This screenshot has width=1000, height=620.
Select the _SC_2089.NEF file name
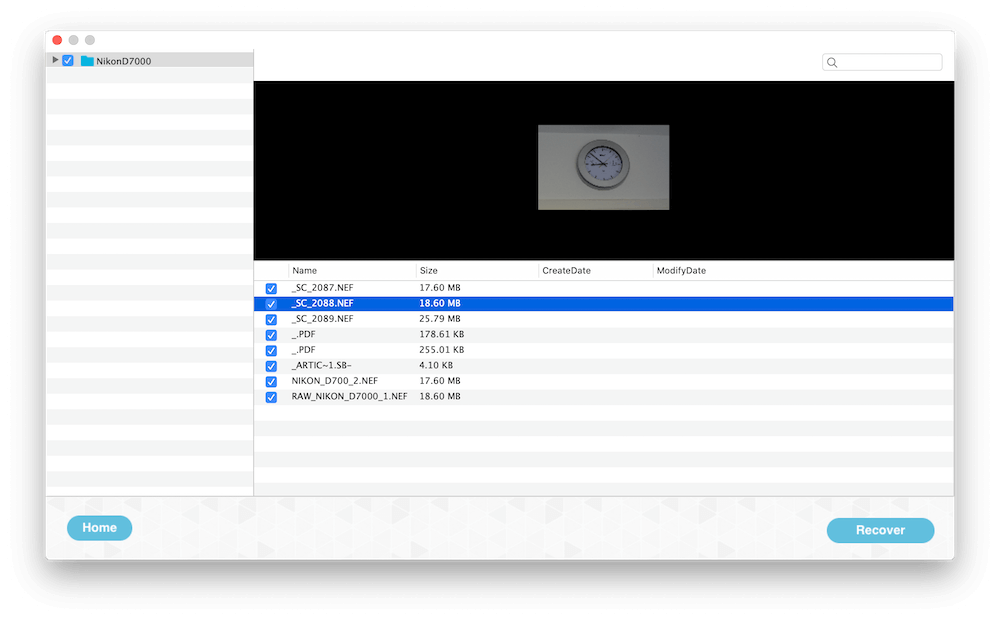pos(322,318)
